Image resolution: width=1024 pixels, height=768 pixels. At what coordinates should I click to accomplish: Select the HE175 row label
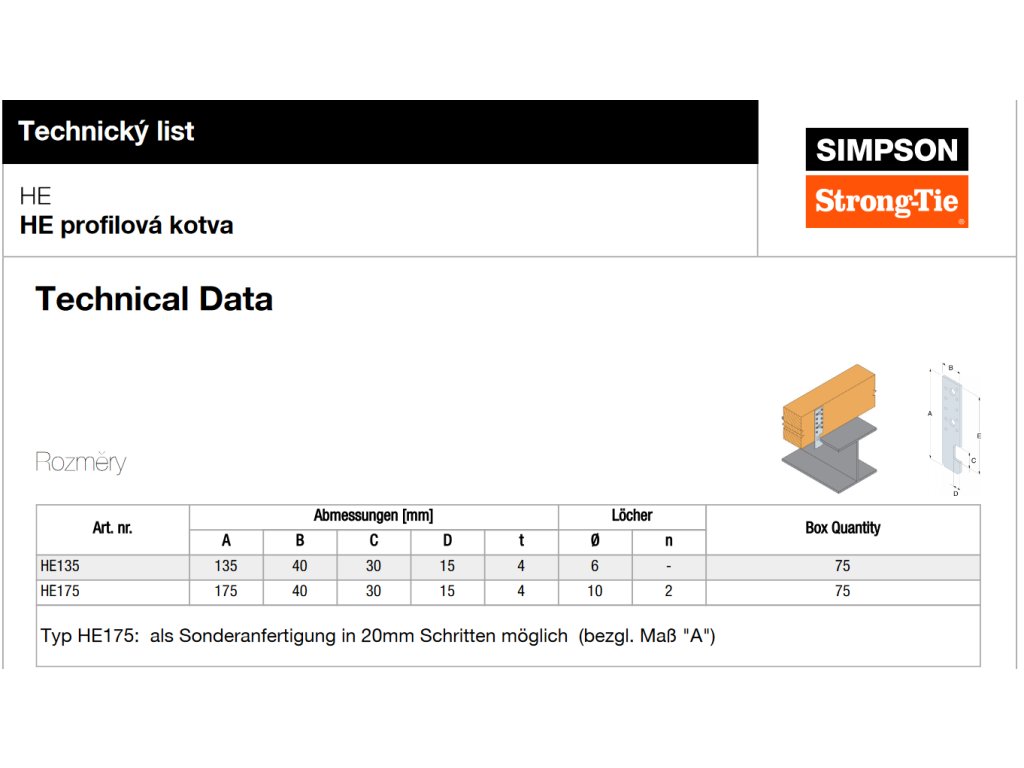click(x=60, y=591)
